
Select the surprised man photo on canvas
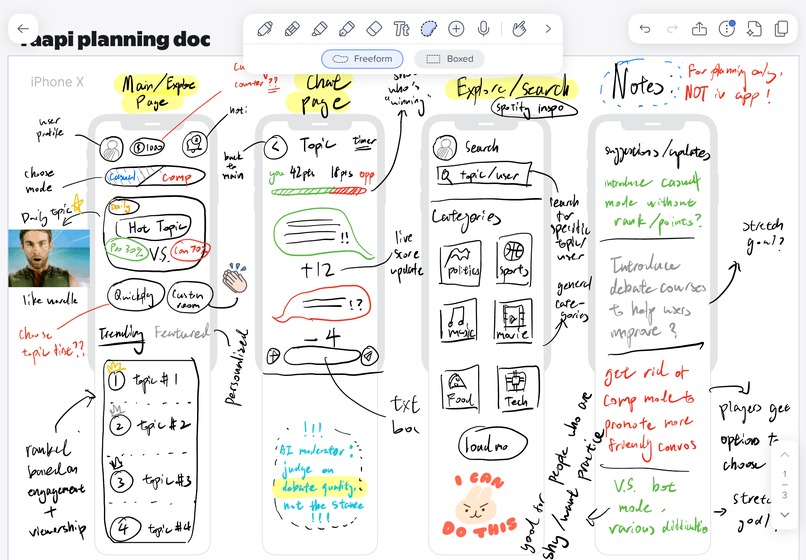point(49,258)
